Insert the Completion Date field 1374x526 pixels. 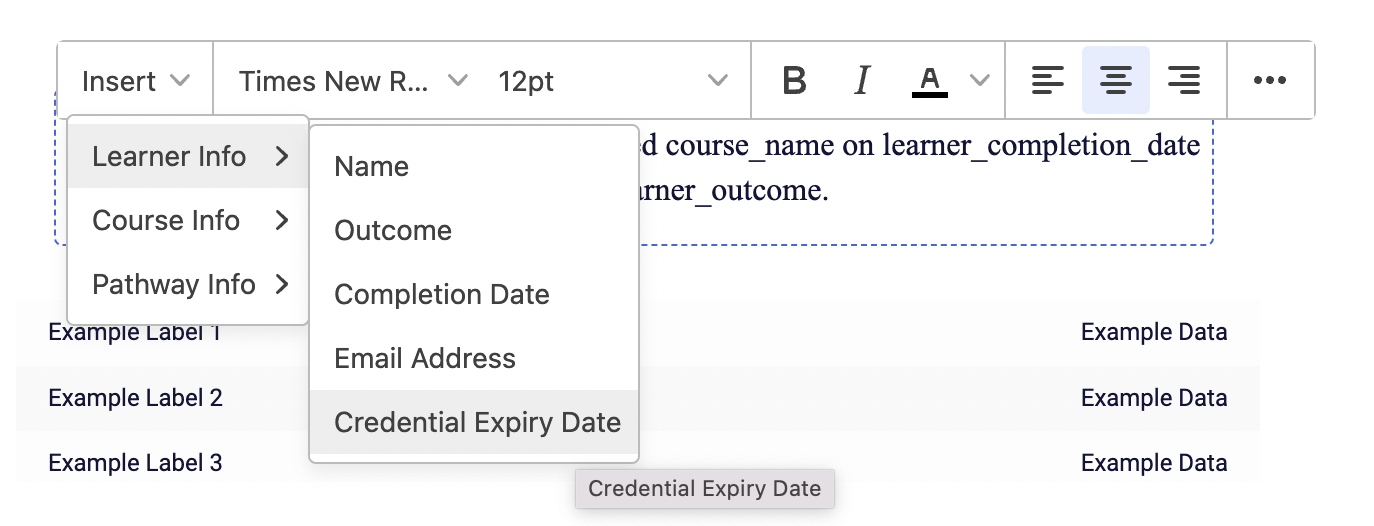pyautogui.click(x=474, y=294)
